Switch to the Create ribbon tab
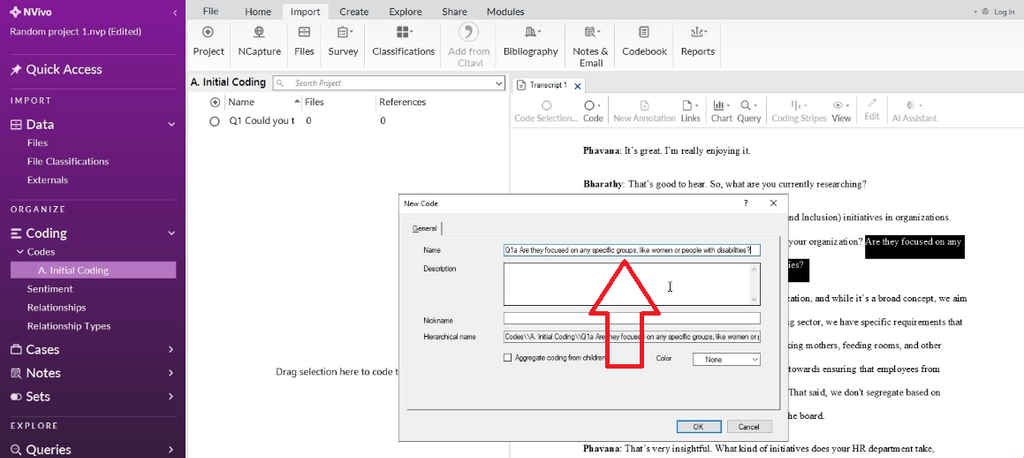Screen dimensions: 1024x458 (354, 11)
